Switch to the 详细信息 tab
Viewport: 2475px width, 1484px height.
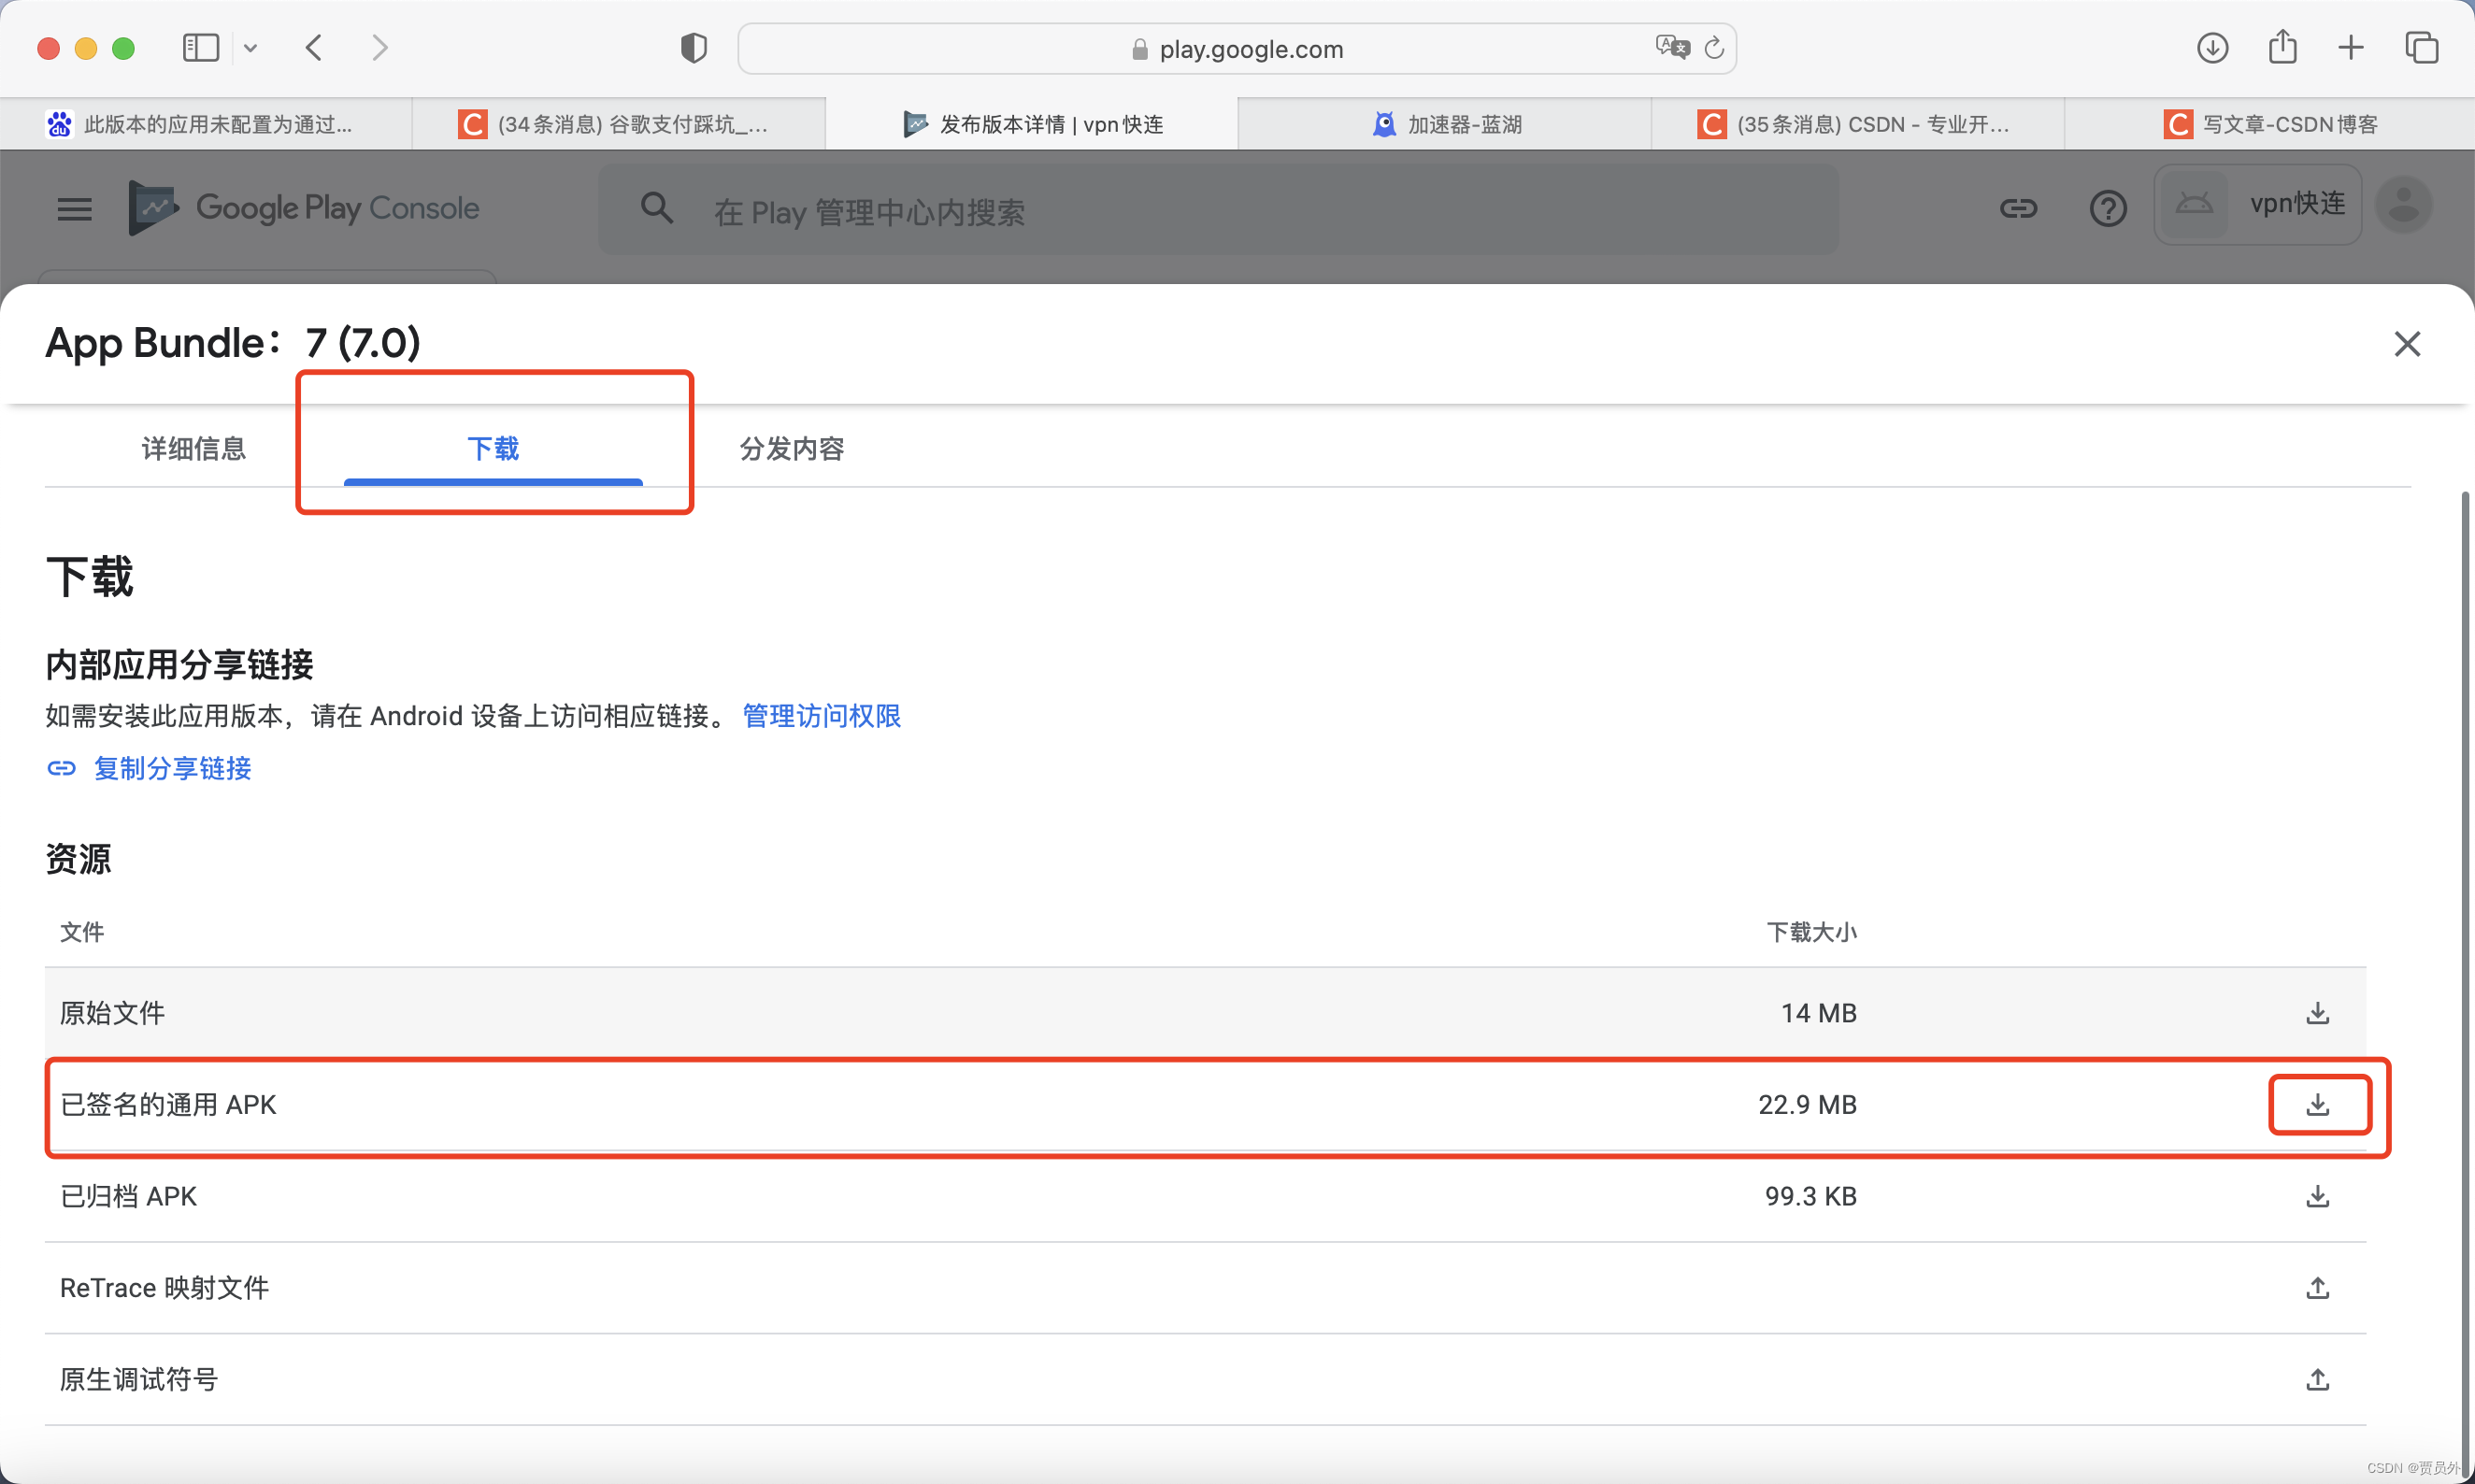pyautogui.click(x=194, y=449)
